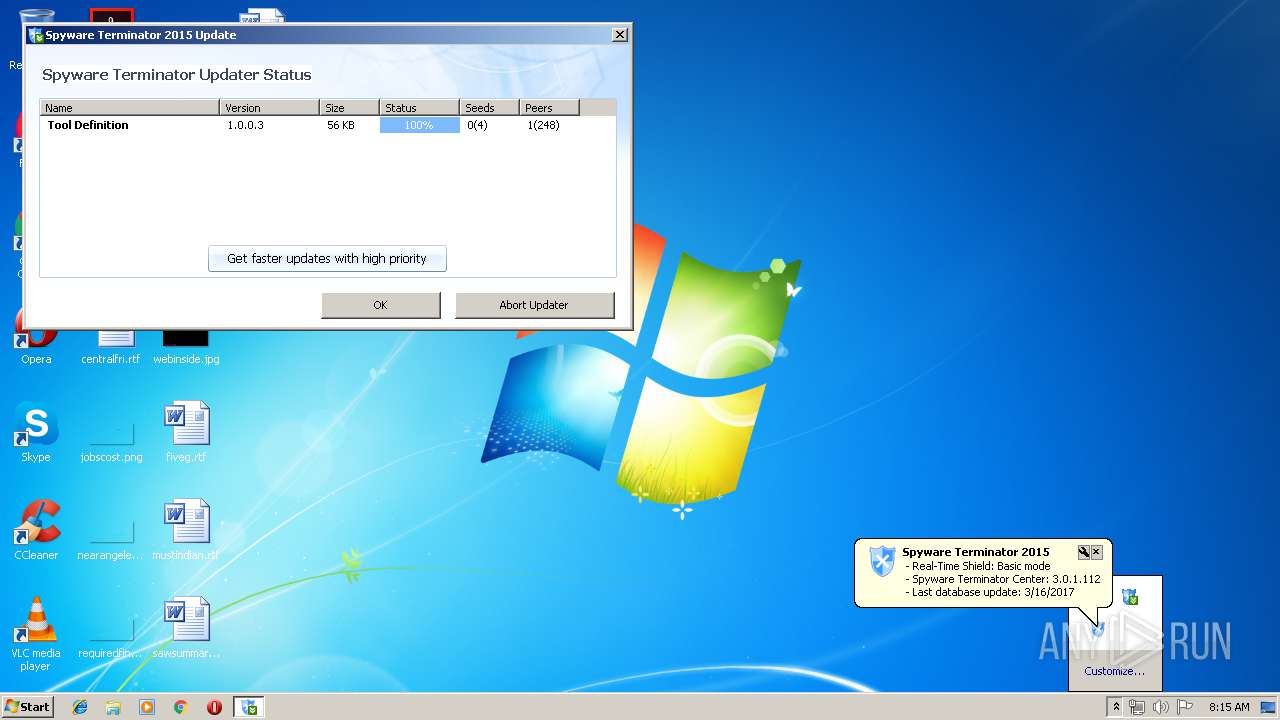Viewport: 1280px width, 720px height.
Task: Open settings wrench in Spyware Terminator balloon
Action: [x=1083, y=552]
